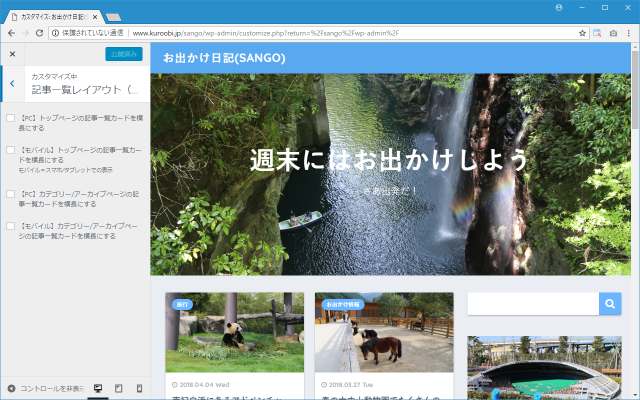Enable 【PC】トップページ horizontal cards checkbox
Image resolution: width=640 pixels, height=400 pixels.
tap(11, 118)
